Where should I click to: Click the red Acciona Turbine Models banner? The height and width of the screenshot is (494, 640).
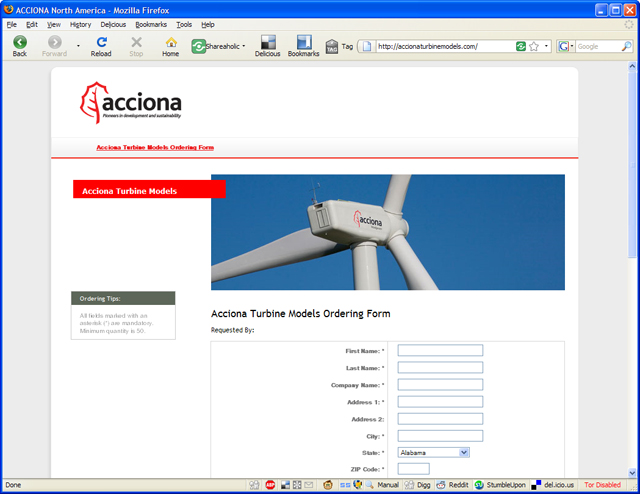(x=149, y=189)
